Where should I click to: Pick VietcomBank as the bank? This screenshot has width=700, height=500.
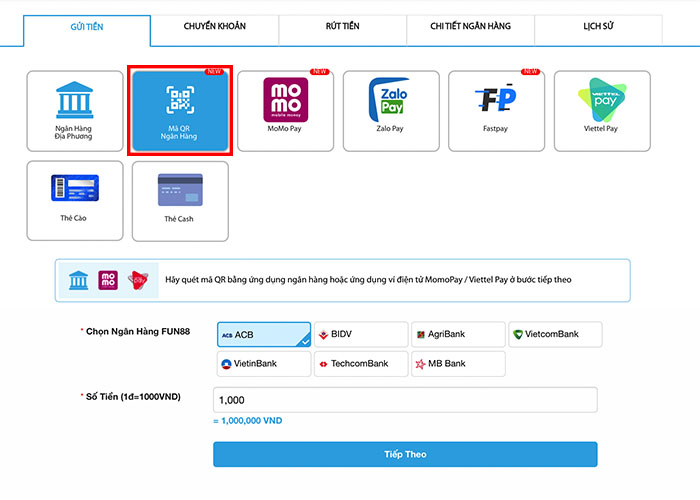[x=555, y=334]
